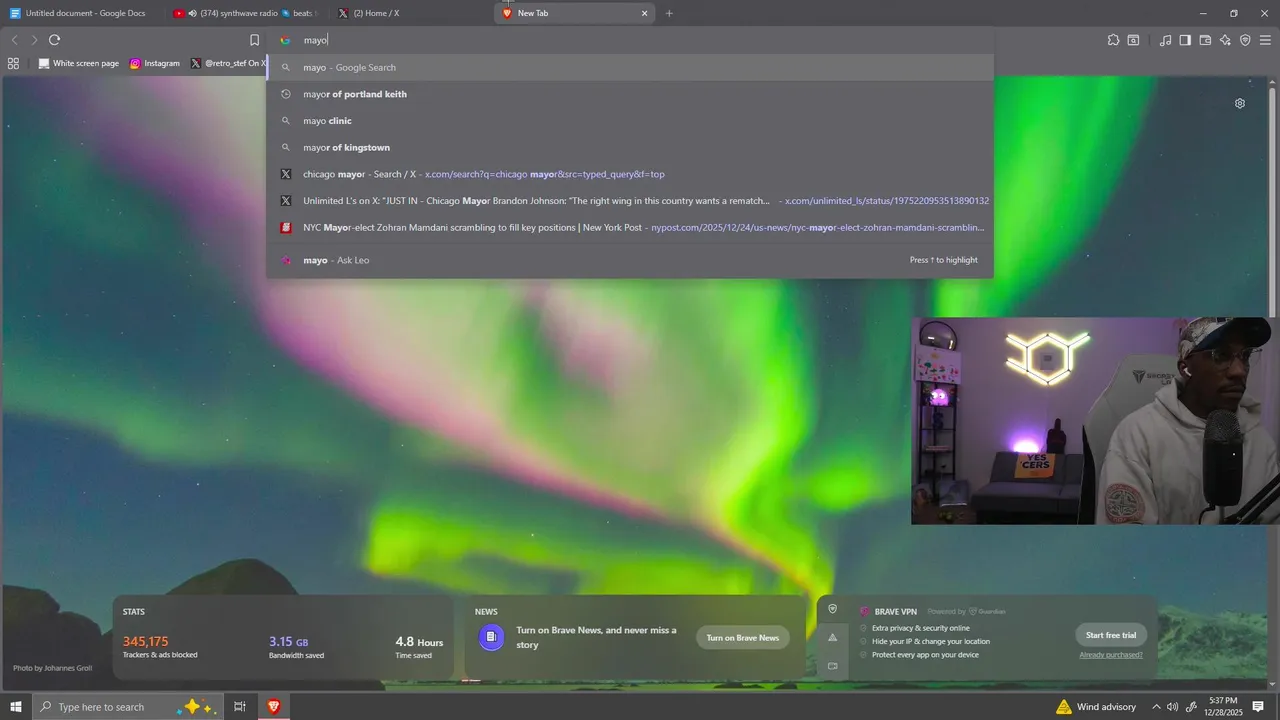
Task: Click Start free trial button
Action: [1111, 635]
